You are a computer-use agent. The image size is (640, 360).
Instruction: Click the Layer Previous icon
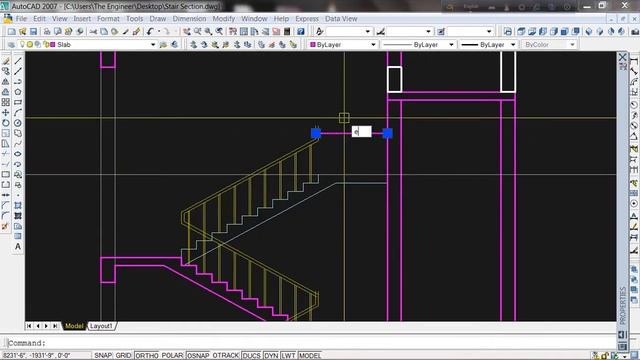coord(174,44)
